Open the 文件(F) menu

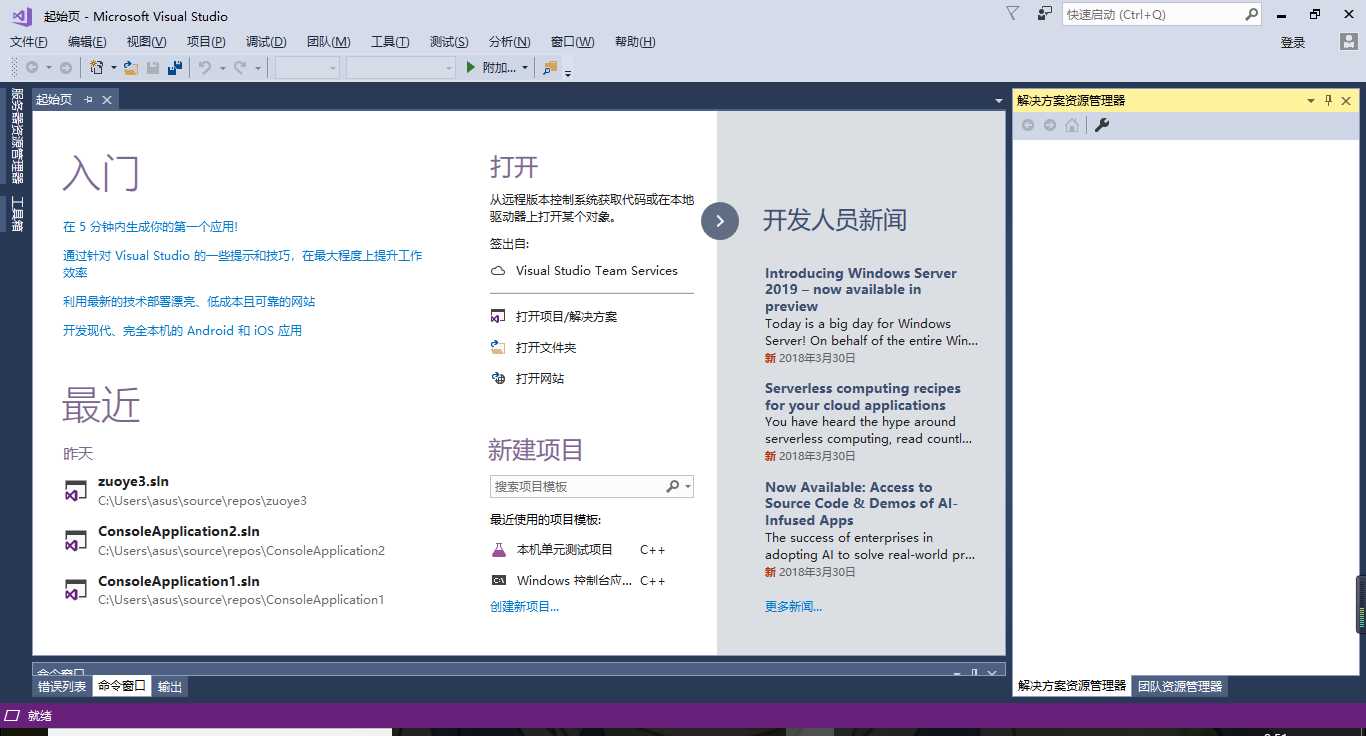(x=29, y=41)
